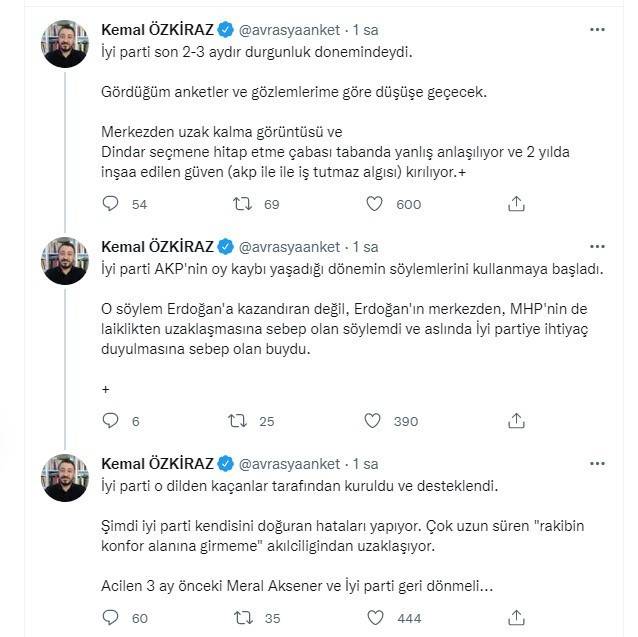
Task: Open more options menu on first tweet
Action: point(597,30)
